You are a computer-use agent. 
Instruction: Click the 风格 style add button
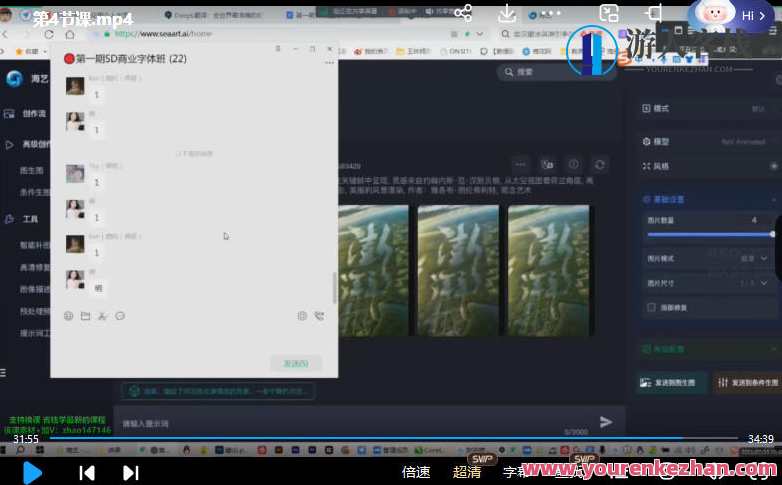point(774,166)
